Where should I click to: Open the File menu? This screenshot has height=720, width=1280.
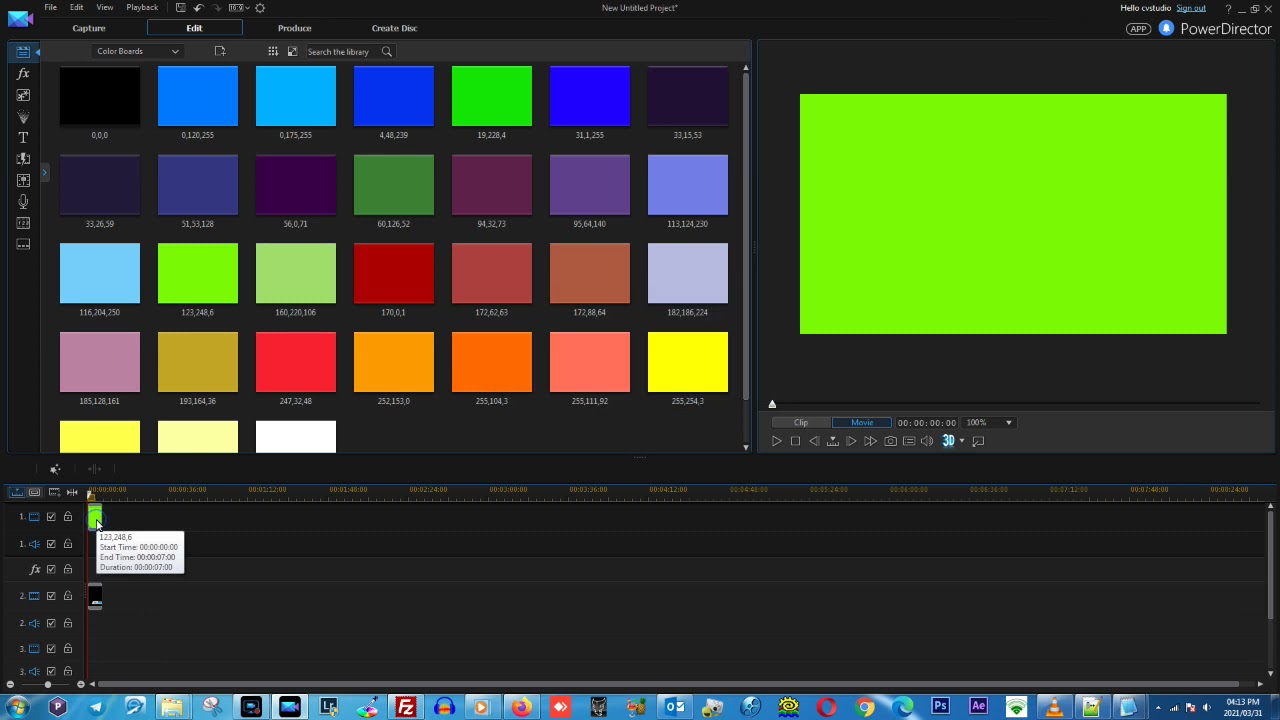pos(50,8)
